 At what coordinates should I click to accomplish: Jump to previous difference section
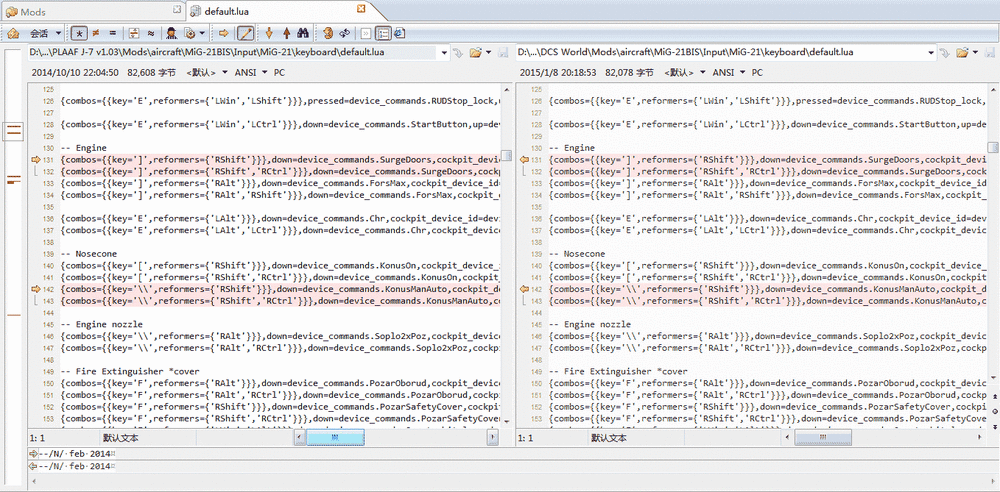286,33
